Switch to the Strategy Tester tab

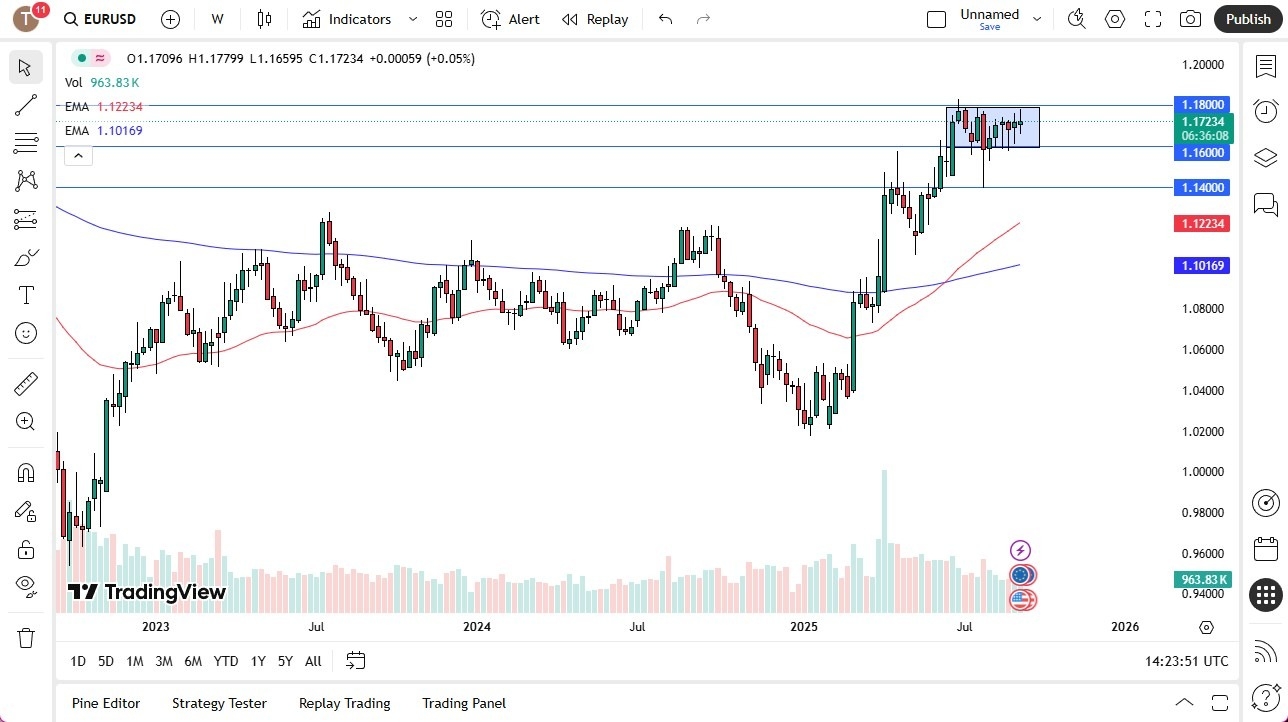pyautogui.click(x=219, y=703)
